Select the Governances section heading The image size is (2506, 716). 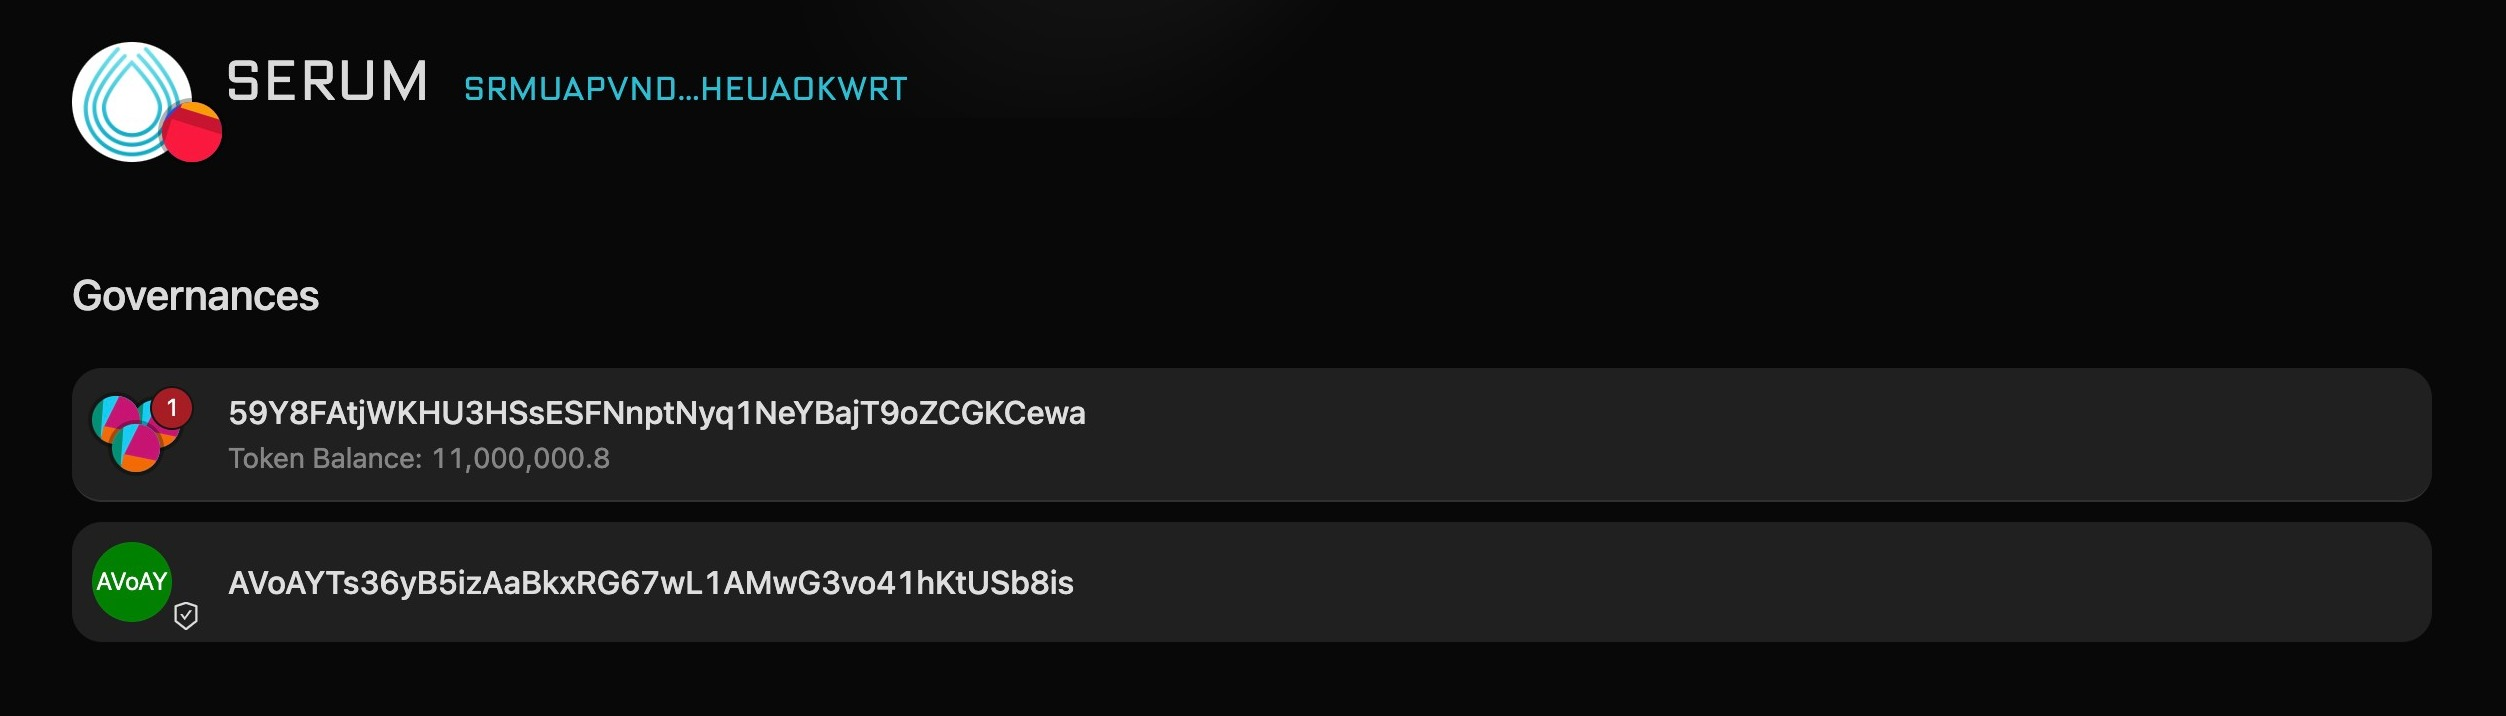click(x=195, y=296)
